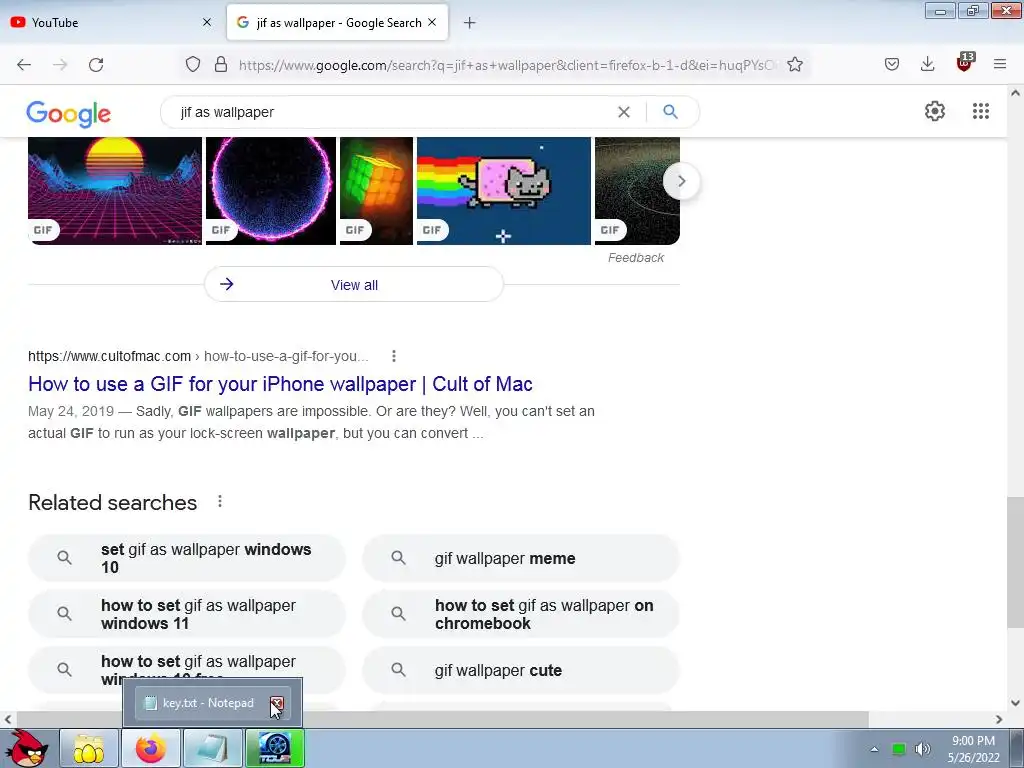Viewport: 1024px width, 768px height.
Task: Open the cultofmac.com URL breadcrumb
Action: point(198,357)
